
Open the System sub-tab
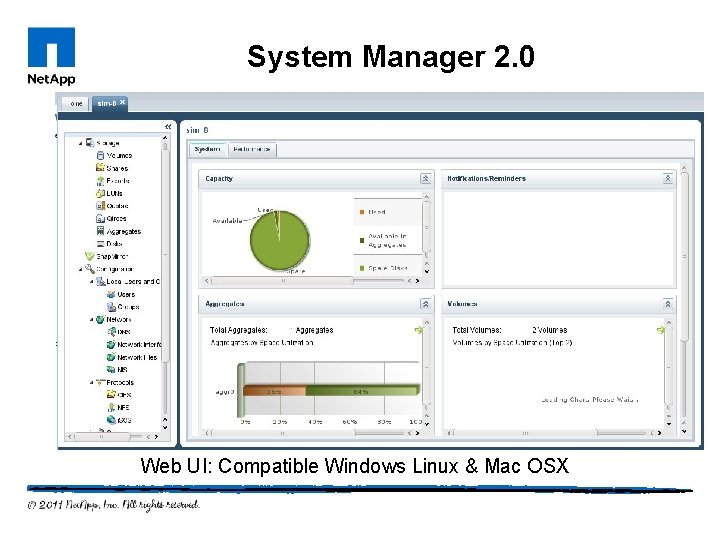coord(208,149)
